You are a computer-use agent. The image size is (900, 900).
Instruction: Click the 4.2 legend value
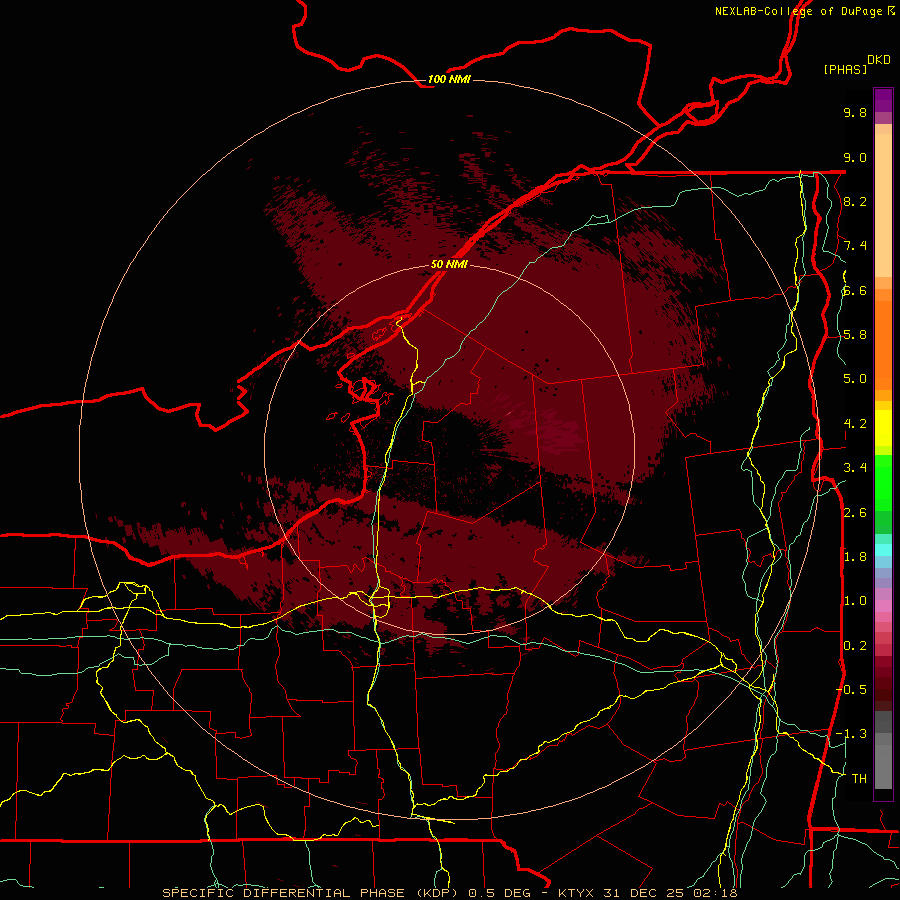click(855, 424)
